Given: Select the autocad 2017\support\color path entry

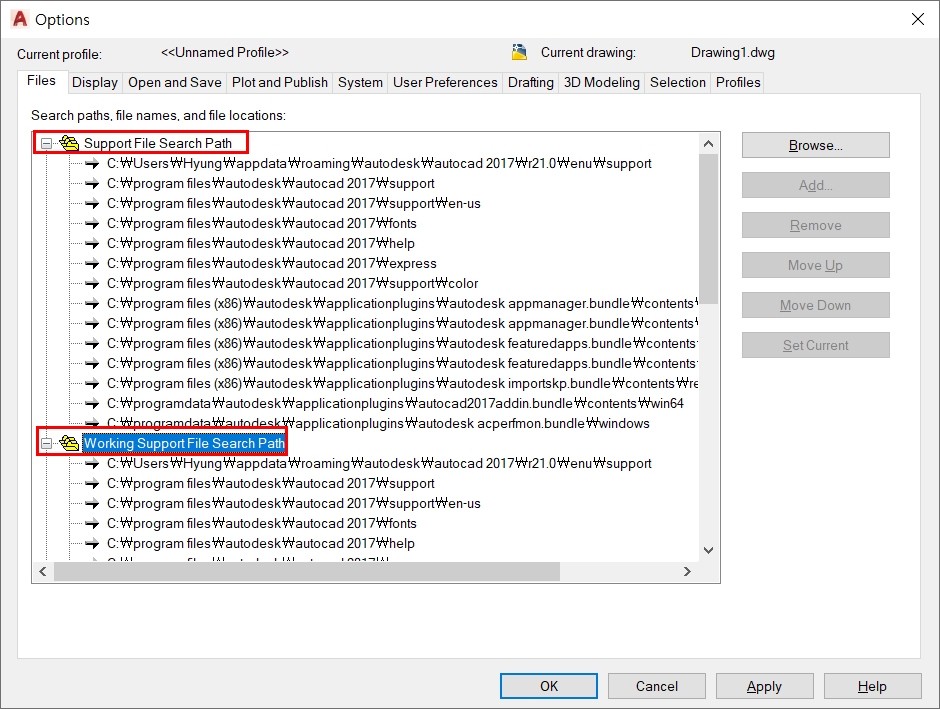Looking at the screenshot, I should (293, 283).
